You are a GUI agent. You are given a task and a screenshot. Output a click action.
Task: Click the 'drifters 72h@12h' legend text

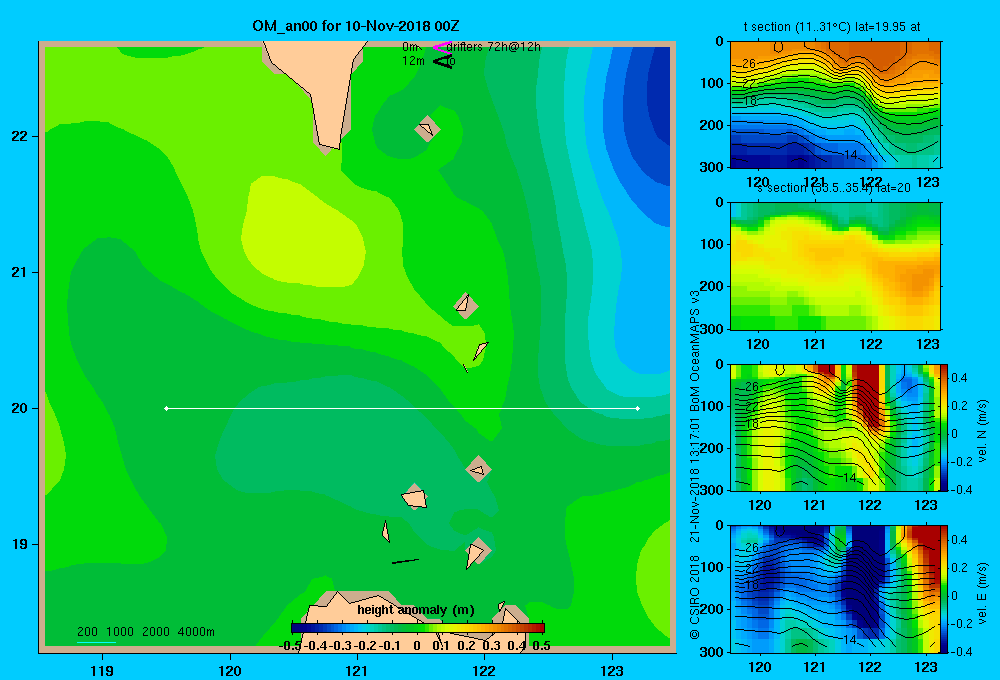pos(493,47)
